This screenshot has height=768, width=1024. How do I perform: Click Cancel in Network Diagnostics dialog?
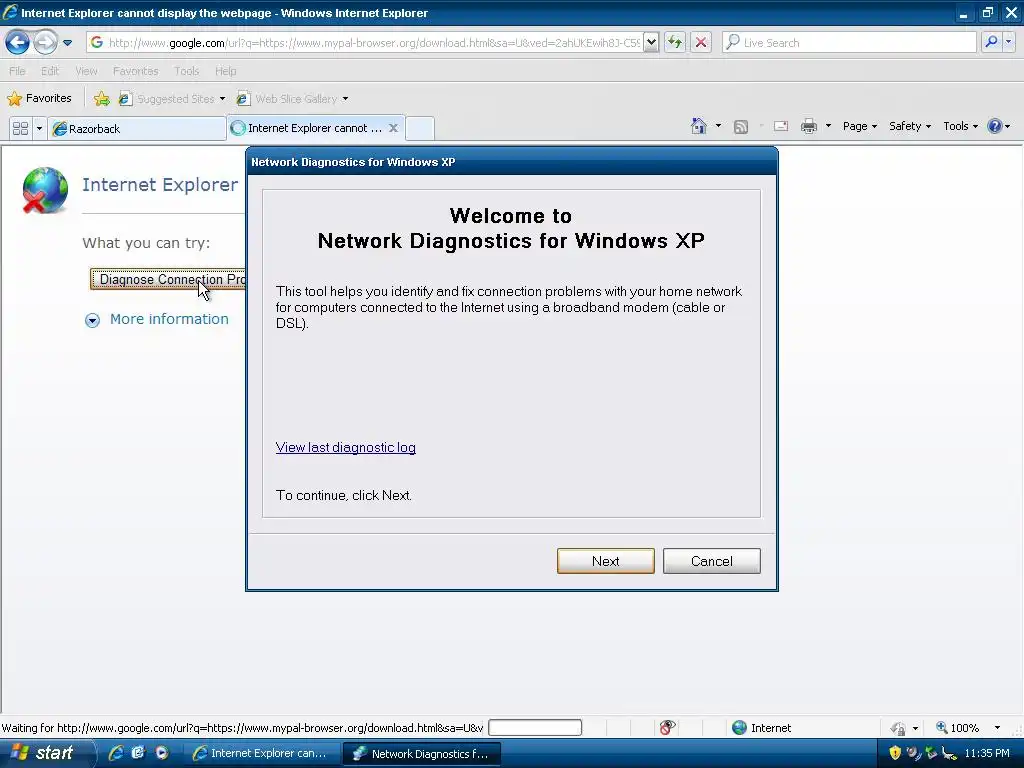(x=711, y=561)
